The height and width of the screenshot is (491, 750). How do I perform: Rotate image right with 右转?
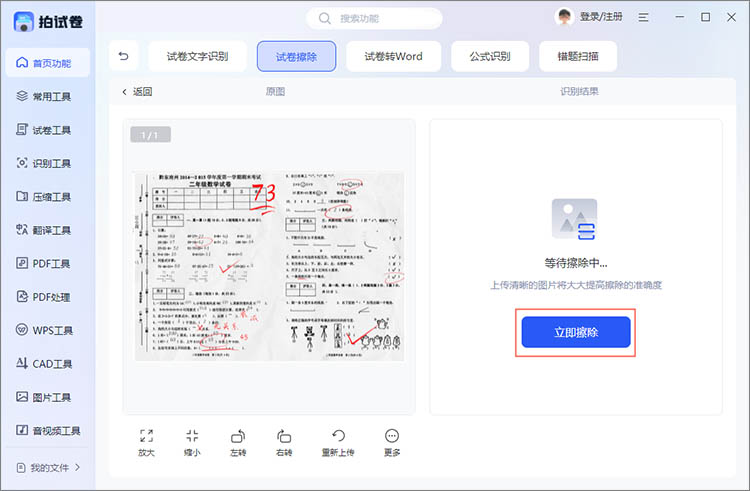(x=284, y=436)
